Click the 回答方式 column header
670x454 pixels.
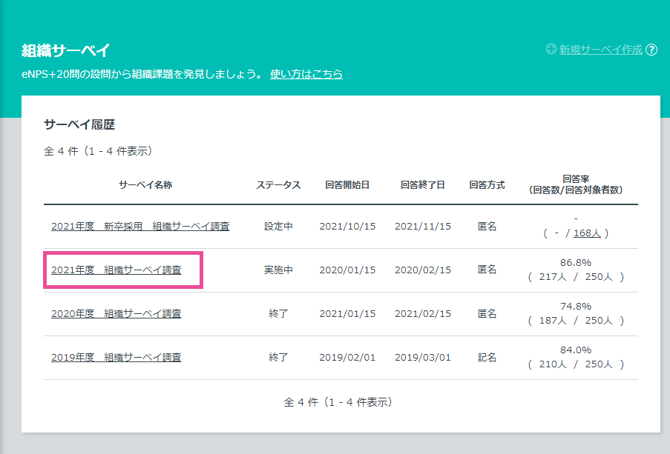(x=487, y=185)
